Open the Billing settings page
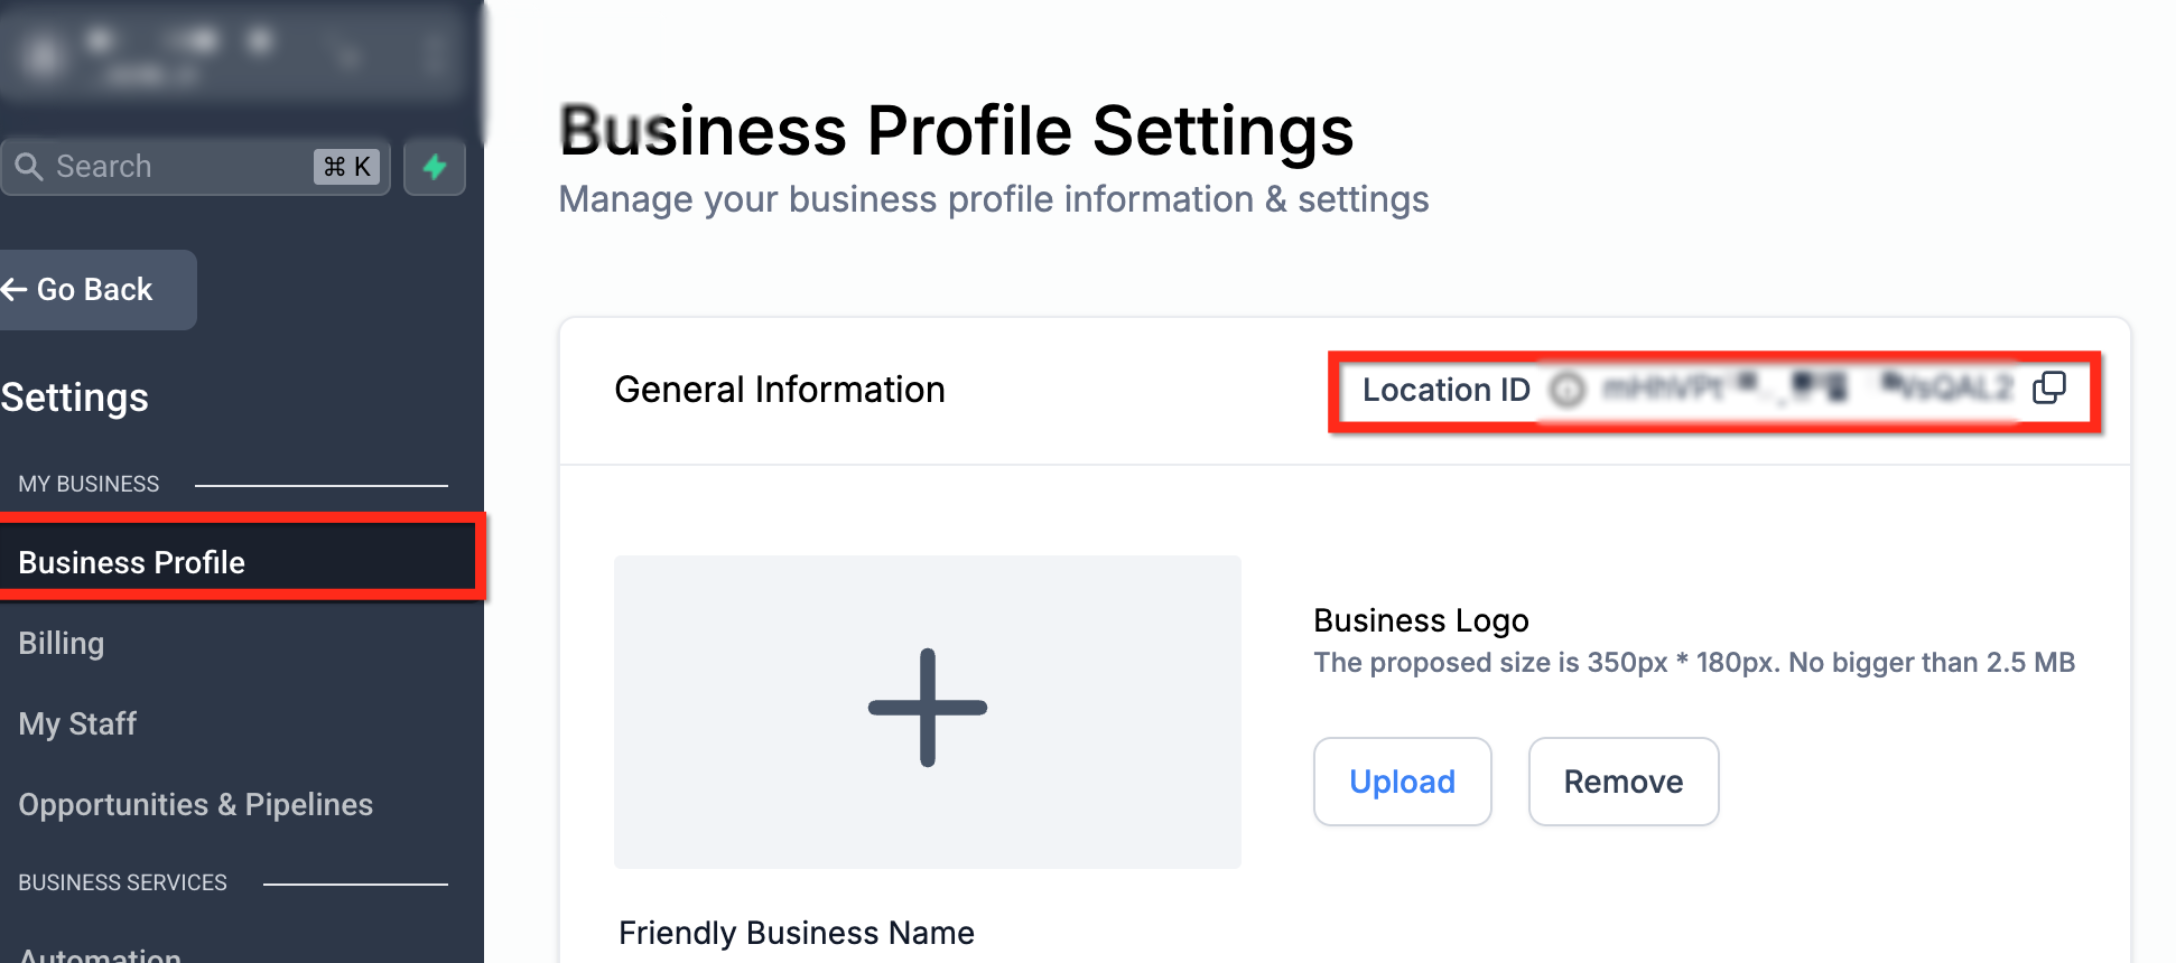Image resolution: width=2176 pixels, height=963 pixels. pyautogui.click(x=61, y=643)
